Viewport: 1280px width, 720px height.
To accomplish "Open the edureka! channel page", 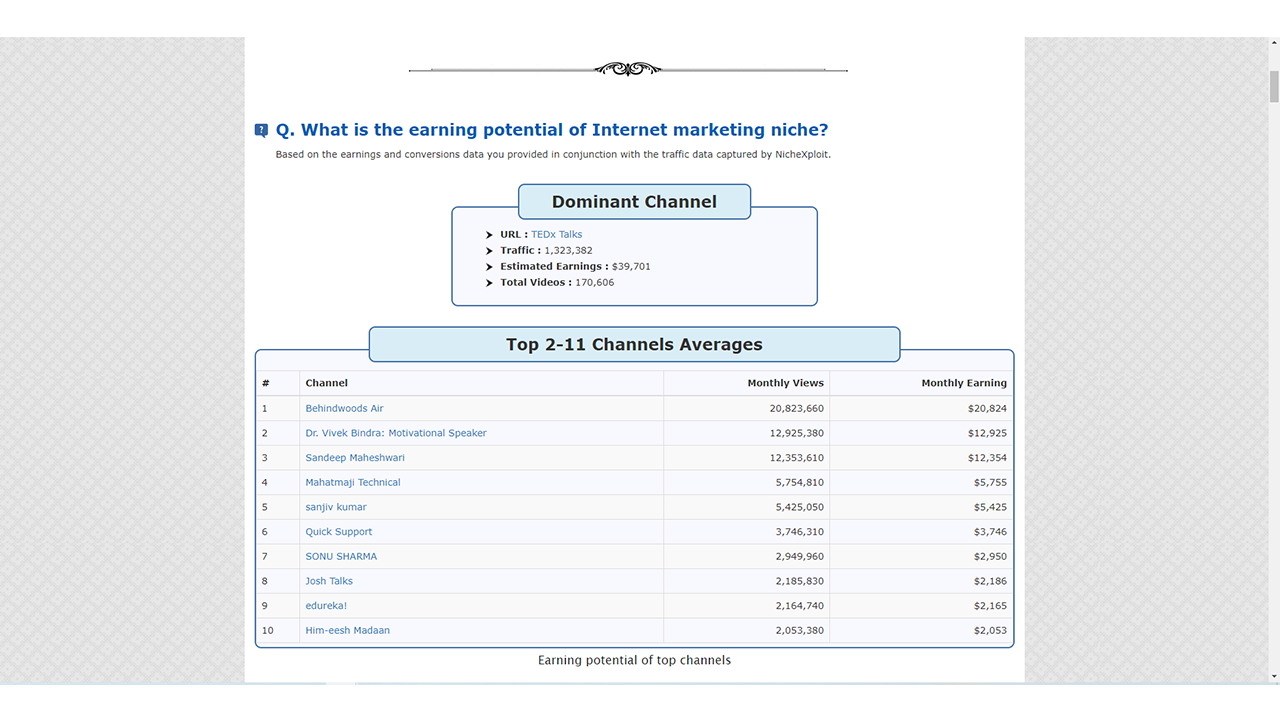I will click(326, 605).
